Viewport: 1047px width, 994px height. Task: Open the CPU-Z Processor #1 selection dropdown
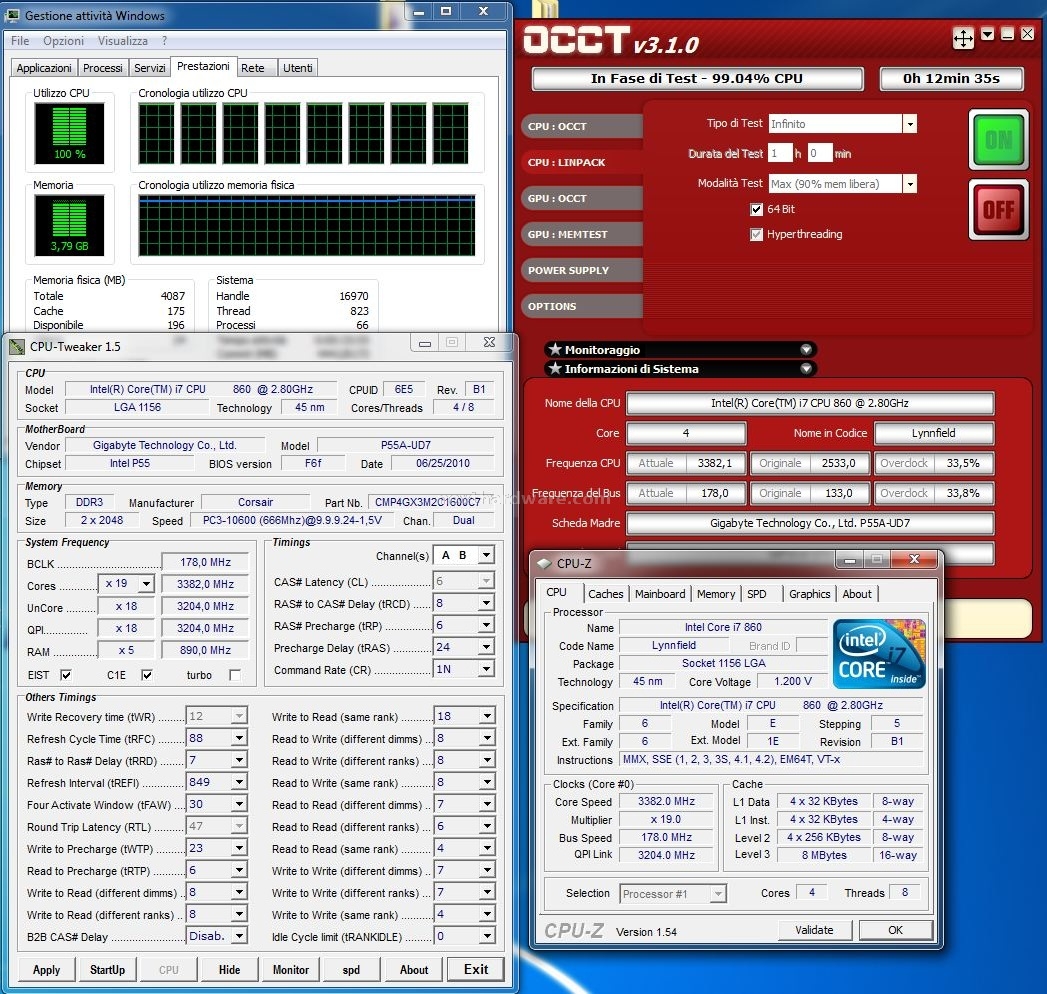pos(718,893)
